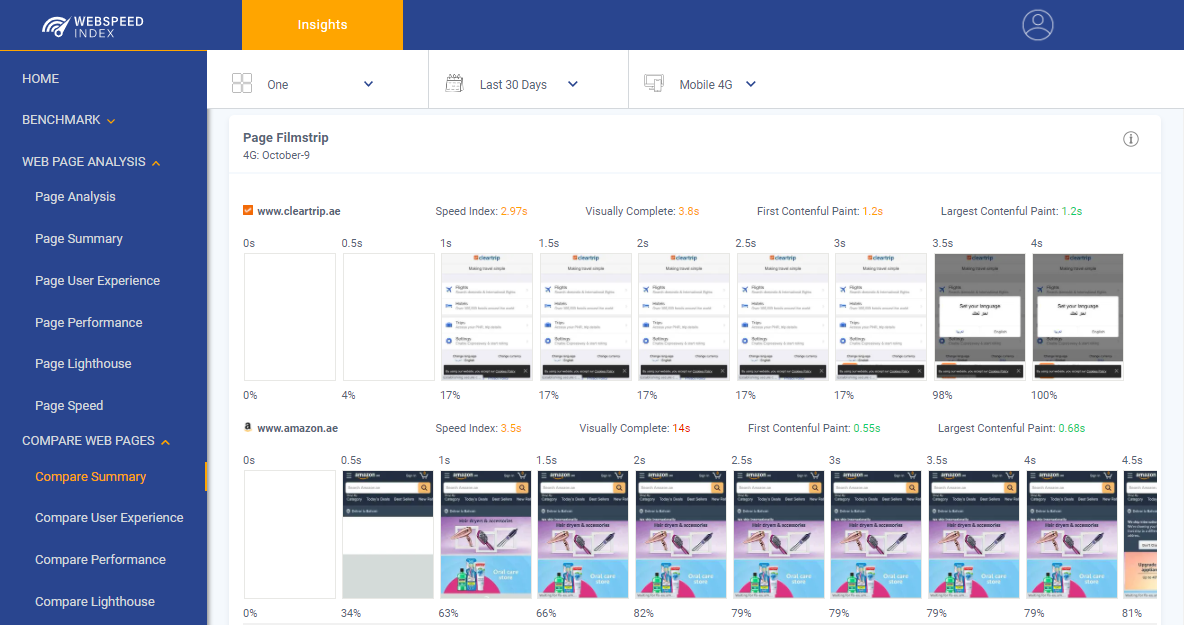Click the Amazon favicon next to www.amazon.ae
The height and width of the screenshot is (625, 1184).
tap(248, 427)
